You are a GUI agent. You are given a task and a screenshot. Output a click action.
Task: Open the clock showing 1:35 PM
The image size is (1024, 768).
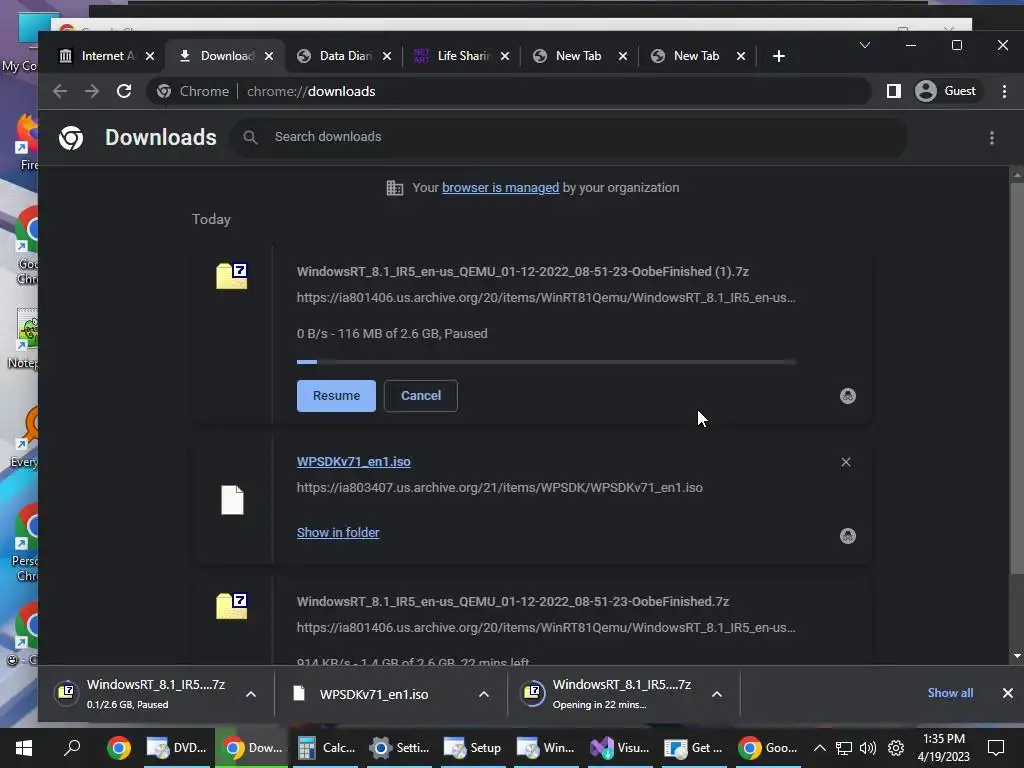point(944,748)
